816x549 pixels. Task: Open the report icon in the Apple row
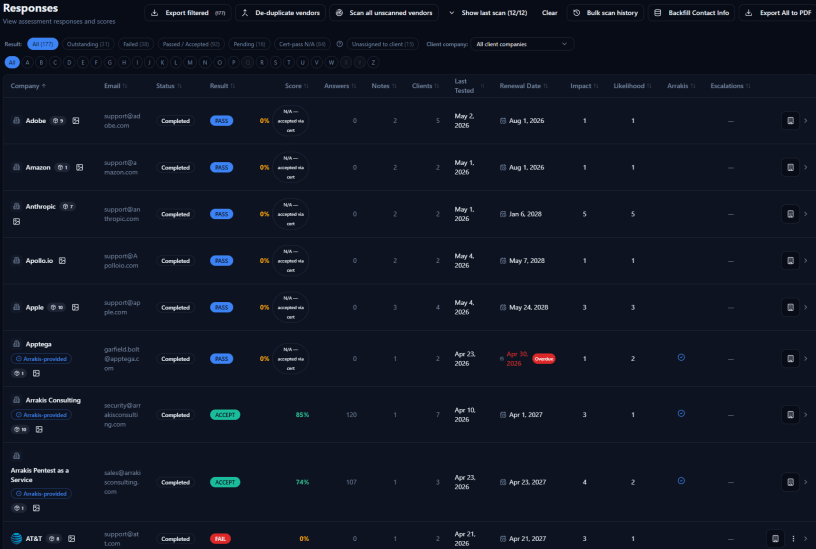pyautogui.click(x=790, y=308)
